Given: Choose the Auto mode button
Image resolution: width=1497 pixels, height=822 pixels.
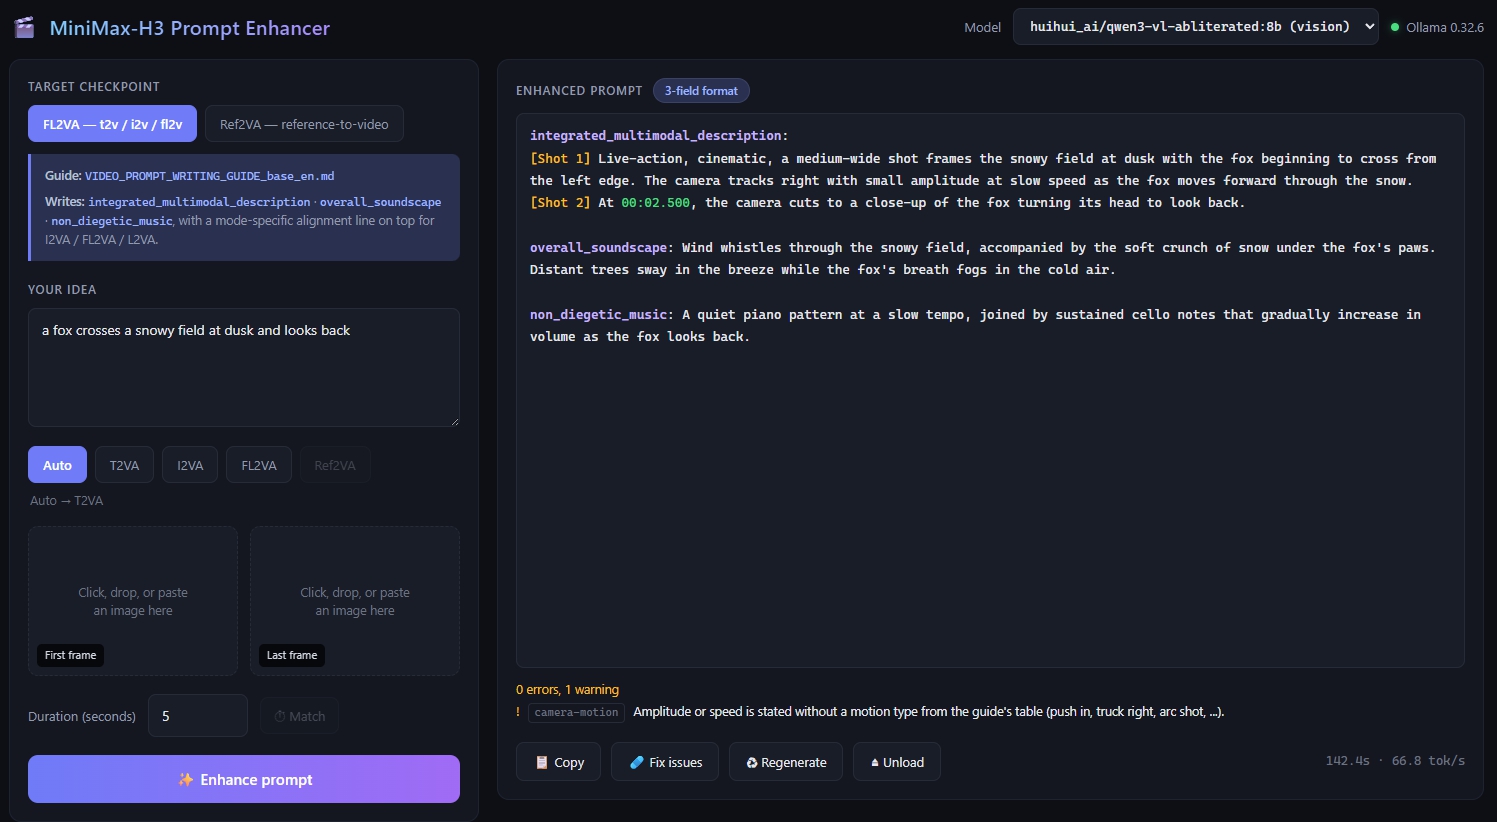Looking at the screenshot, I should coord(57,465).
